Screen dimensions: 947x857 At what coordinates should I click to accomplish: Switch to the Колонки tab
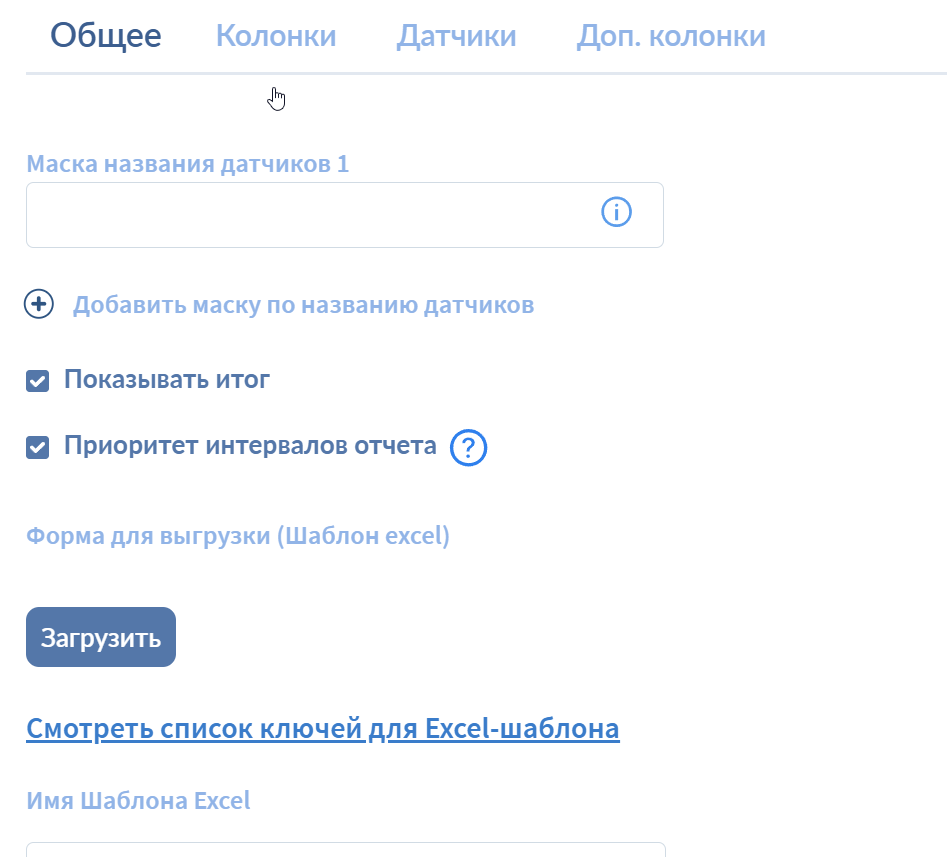coord(276,37)
